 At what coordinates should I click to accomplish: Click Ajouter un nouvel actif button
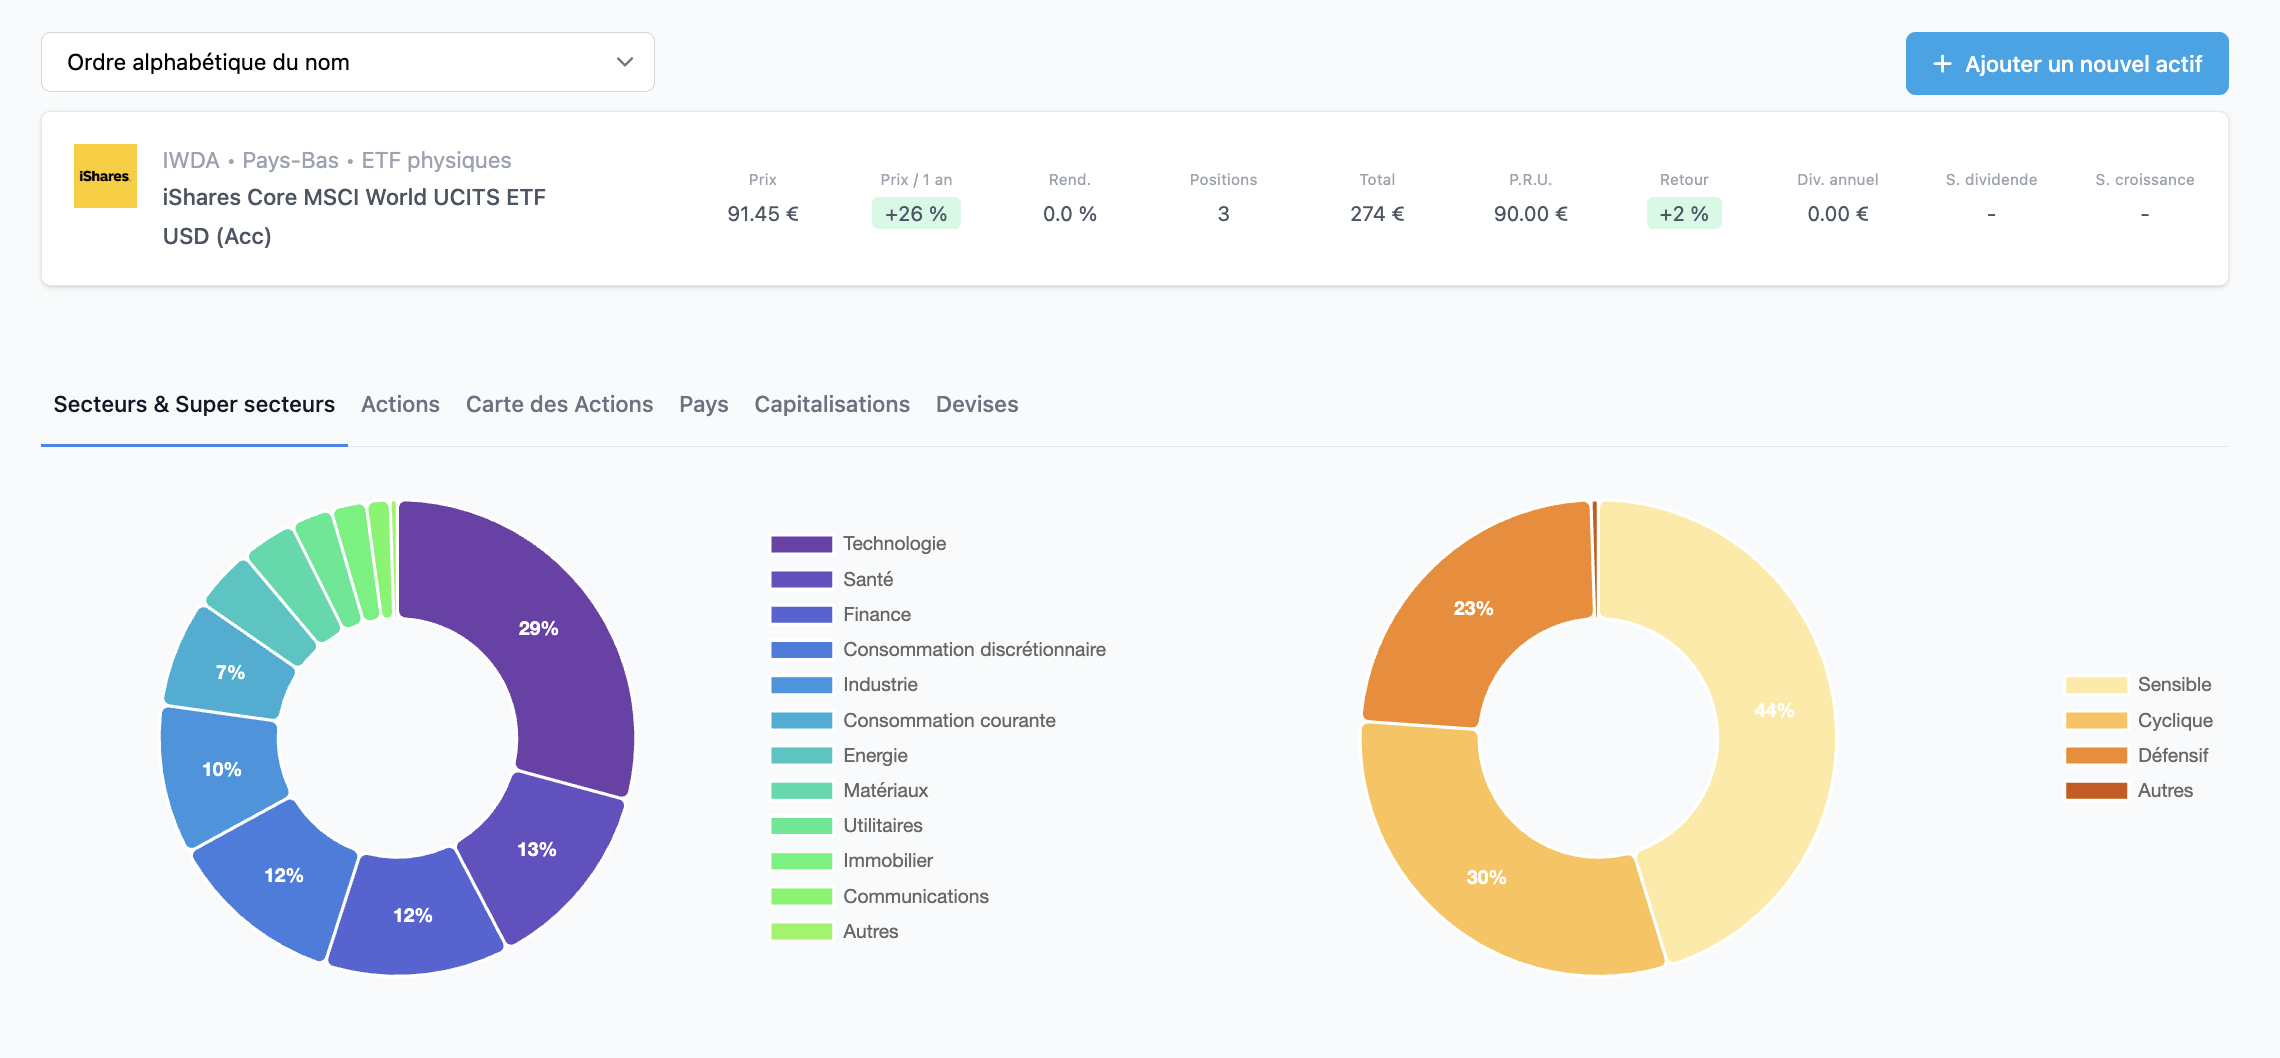coord(2066,64)
